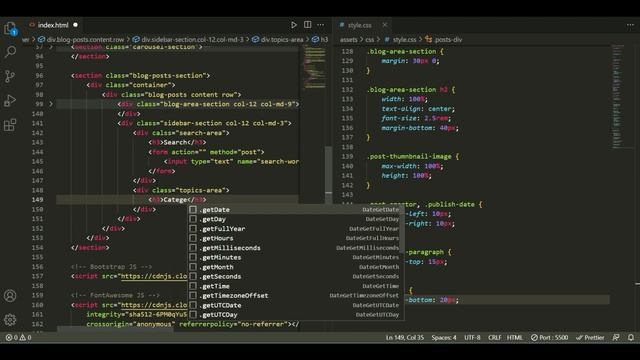The height and width of the screenshot is (360, 640).
Task: Change file encoding UTF-8
Action: pos(472,338)
